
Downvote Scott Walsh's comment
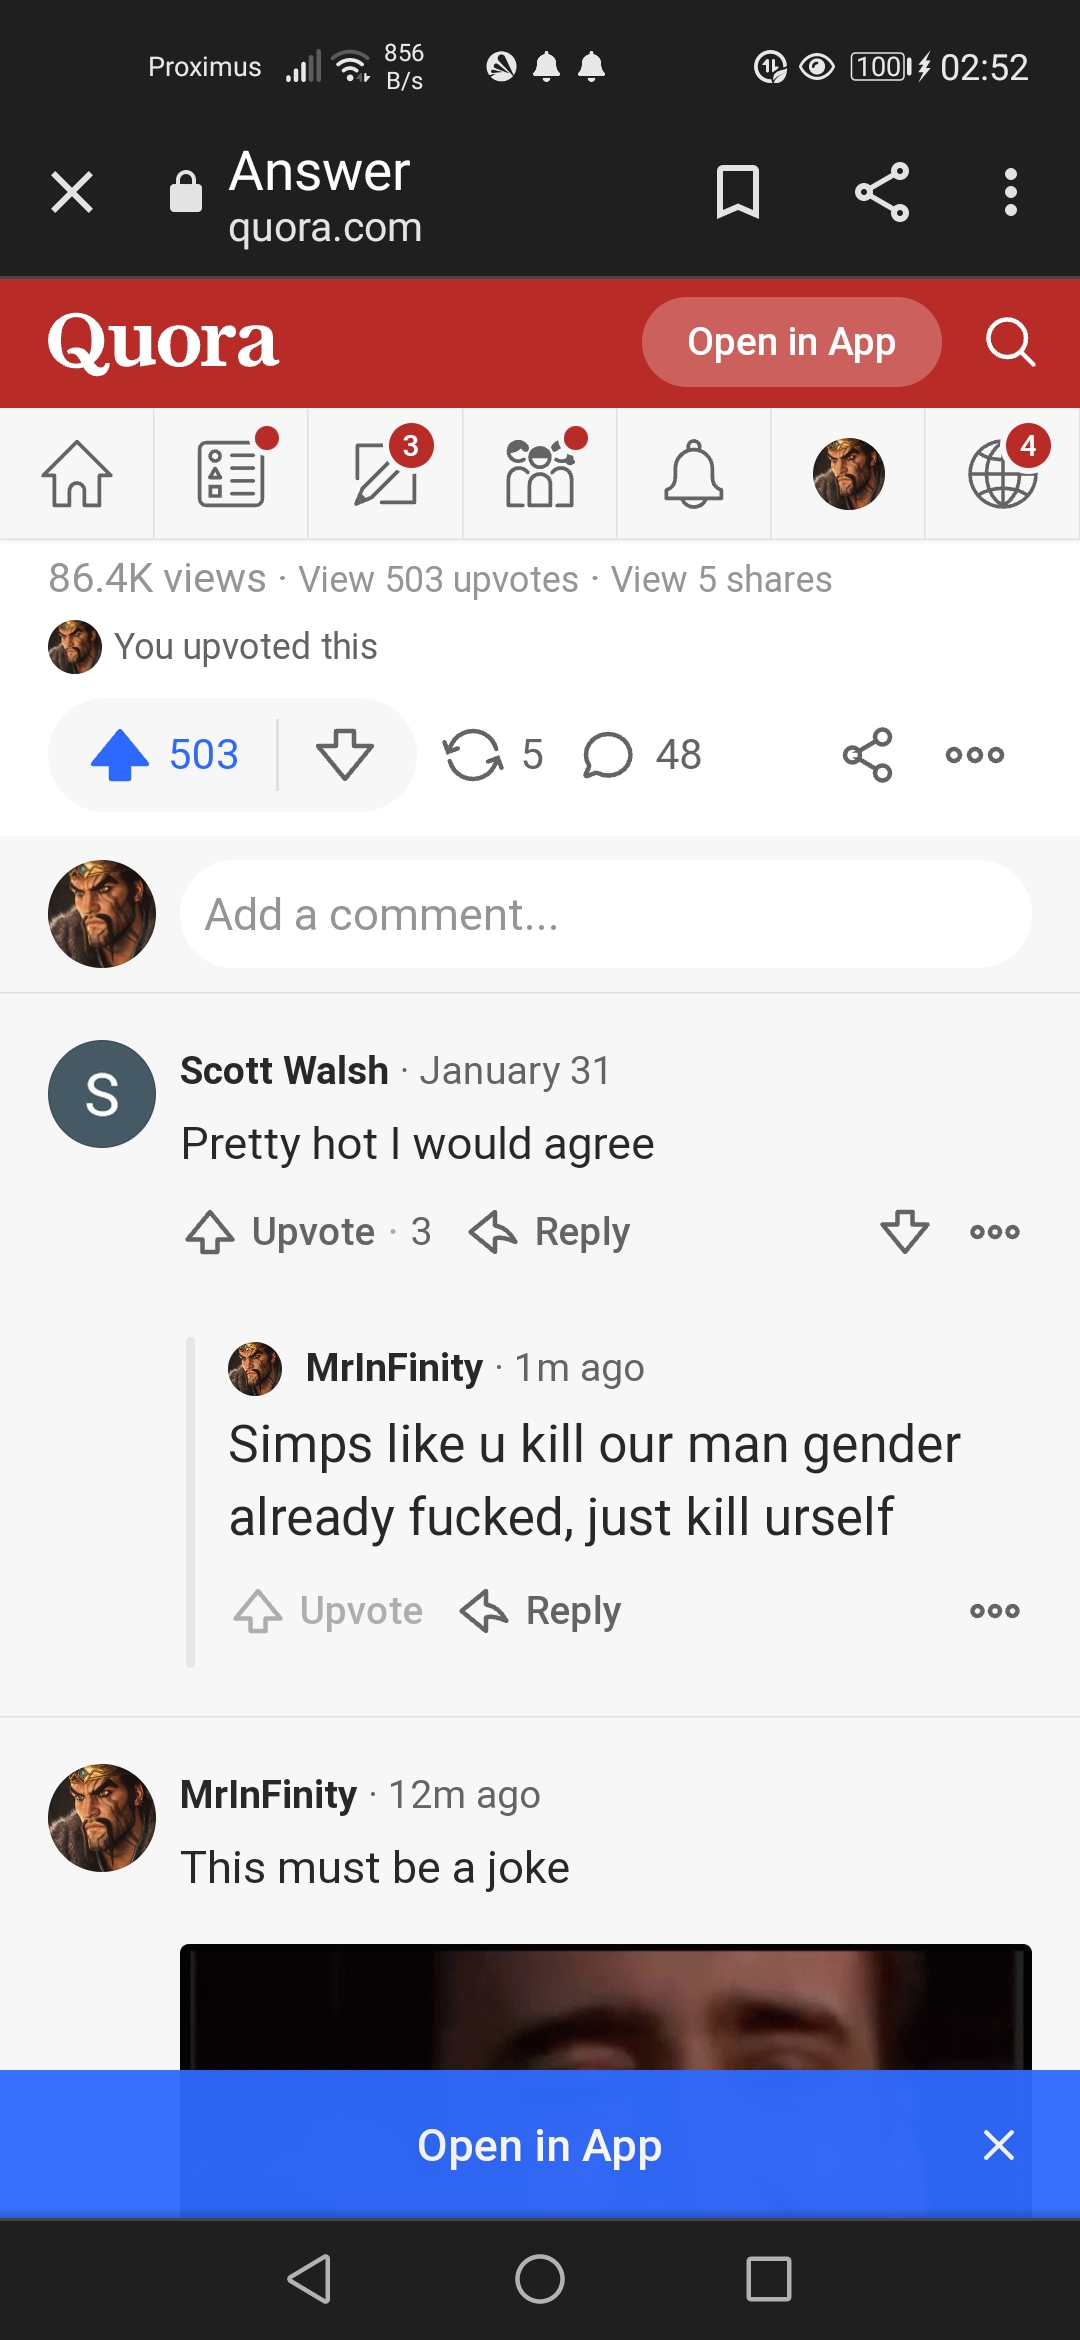tap(905, 1232)
